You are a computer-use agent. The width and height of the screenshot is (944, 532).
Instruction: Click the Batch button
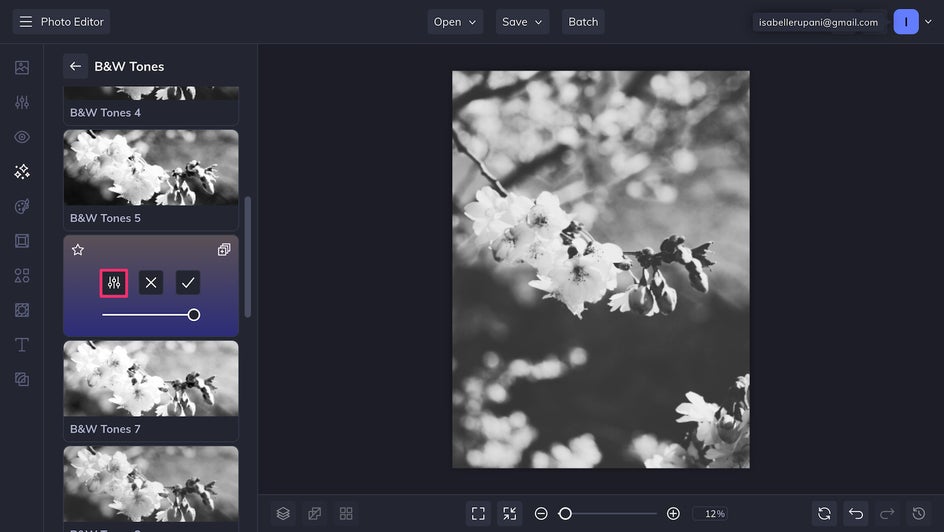click(x=583, y=22)
